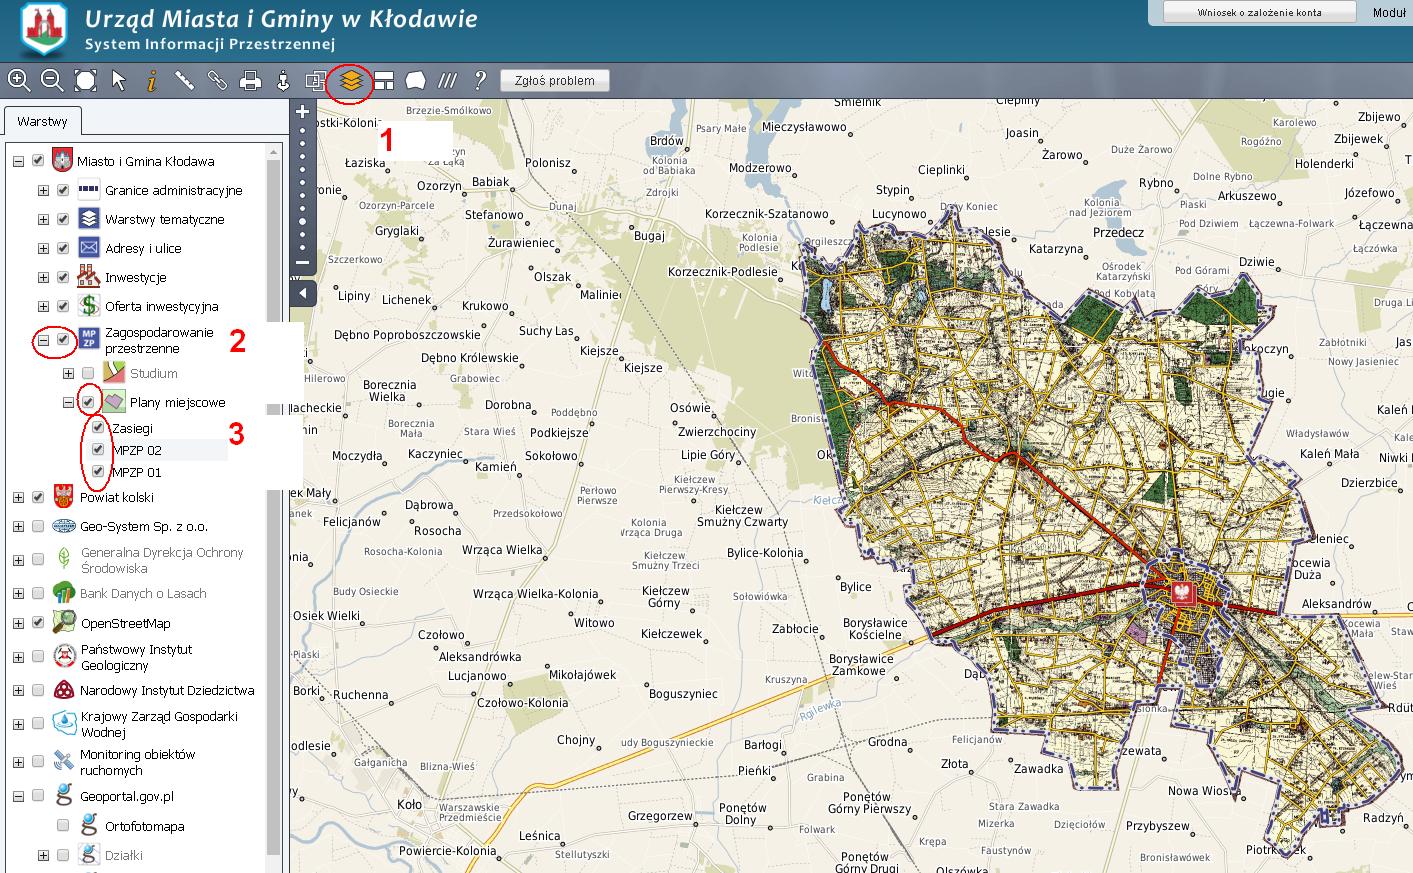Enable the Studium layer checkbox
This screenshot has height=873, width=1413.
point(88,373)
